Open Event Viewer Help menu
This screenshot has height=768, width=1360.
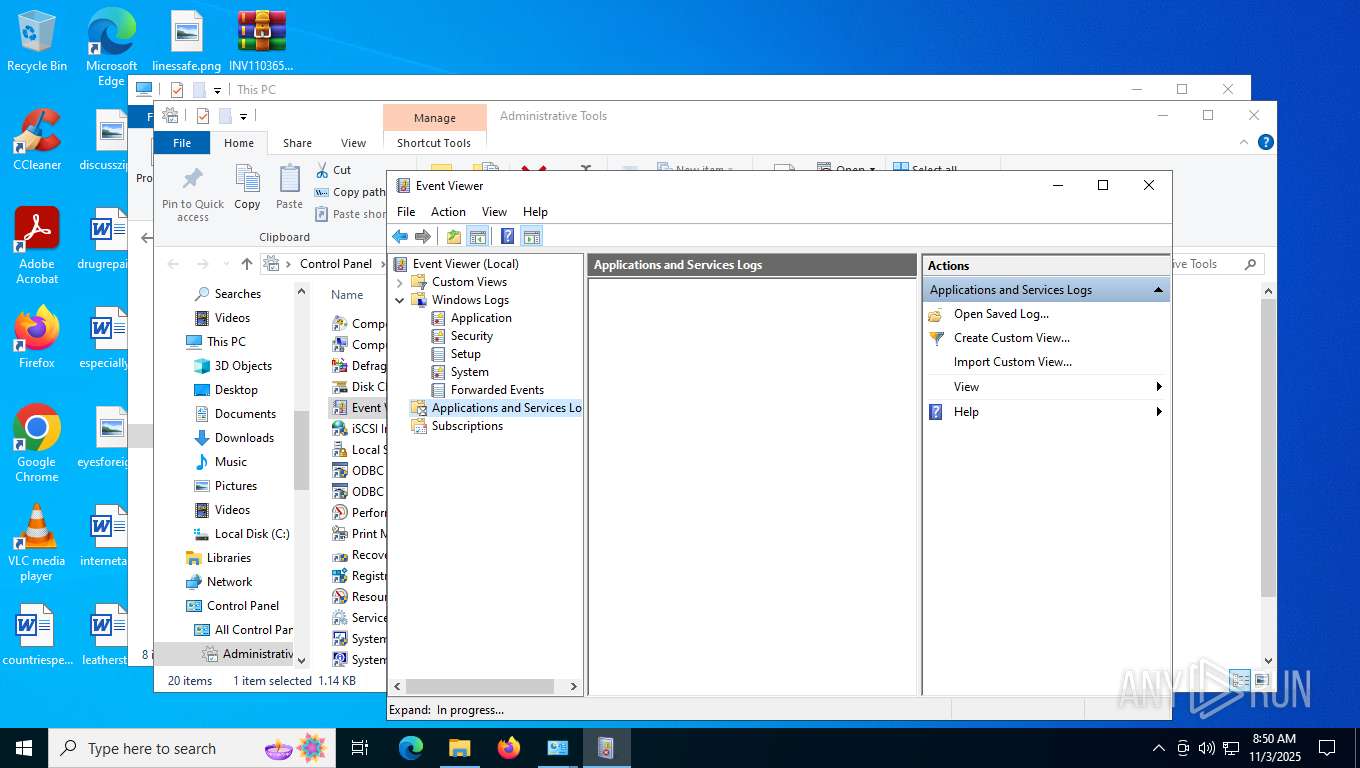tap(535, 212)
